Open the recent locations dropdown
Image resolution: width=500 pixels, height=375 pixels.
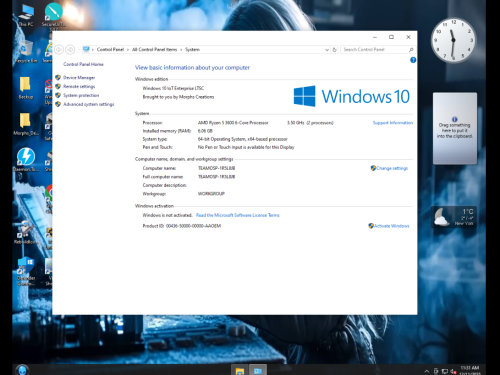79,50
